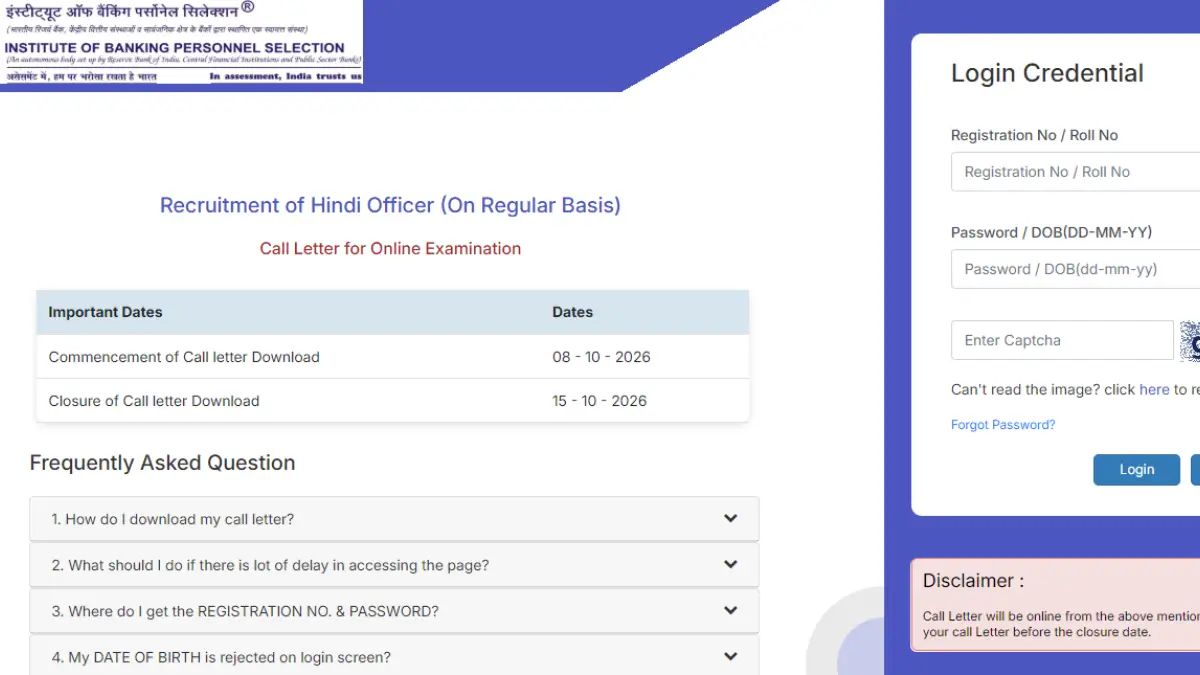Screen dimensions: 1200x675
Task: Click the 'Important Dates' column header
Action: pyautogui.click(x=105, y=312)
